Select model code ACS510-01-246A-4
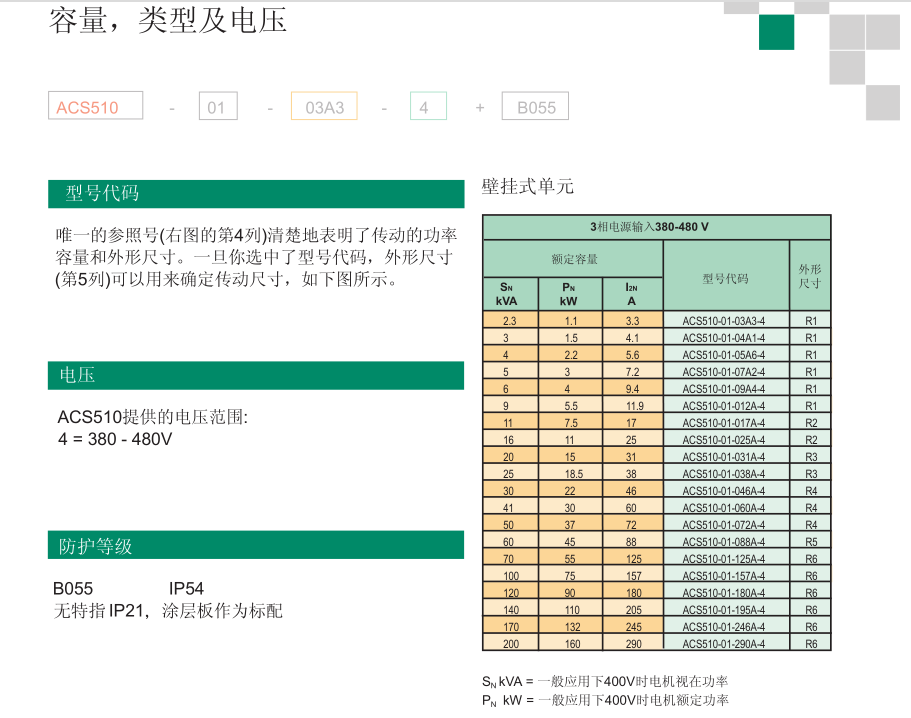 (x=724, y=626)
